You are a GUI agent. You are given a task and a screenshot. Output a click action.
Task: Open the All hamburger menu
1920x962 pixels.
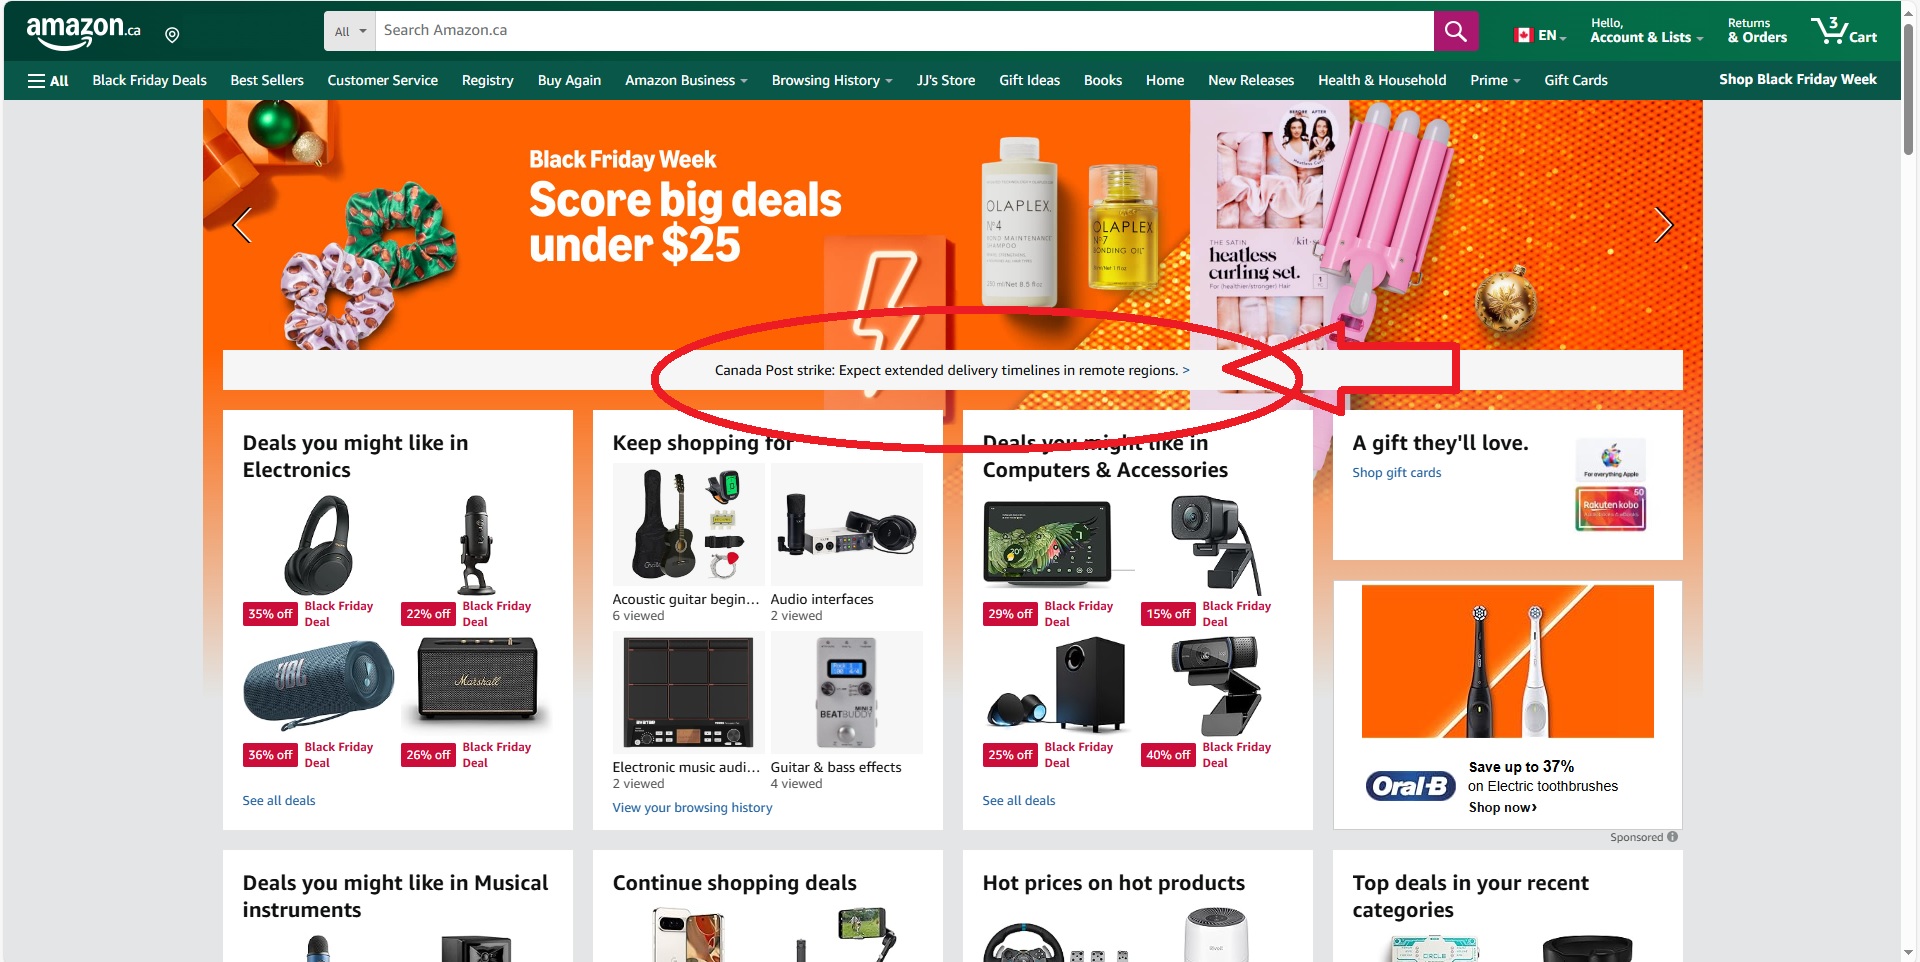48,80
